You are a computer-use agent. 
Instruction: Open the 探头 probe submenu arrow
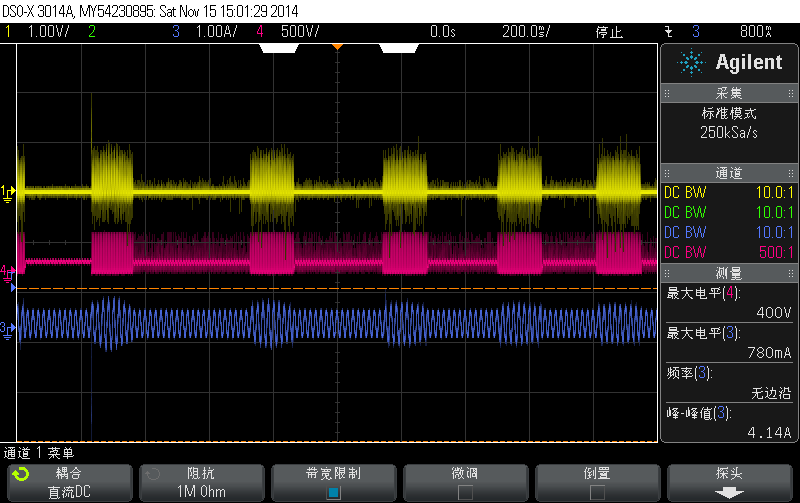click(729, 493)
